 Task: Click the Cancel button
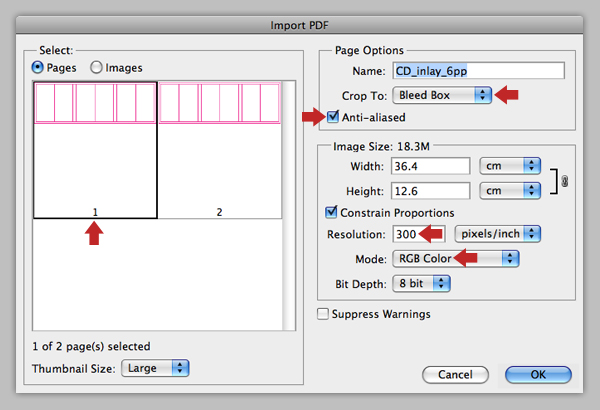coord(455,374)
